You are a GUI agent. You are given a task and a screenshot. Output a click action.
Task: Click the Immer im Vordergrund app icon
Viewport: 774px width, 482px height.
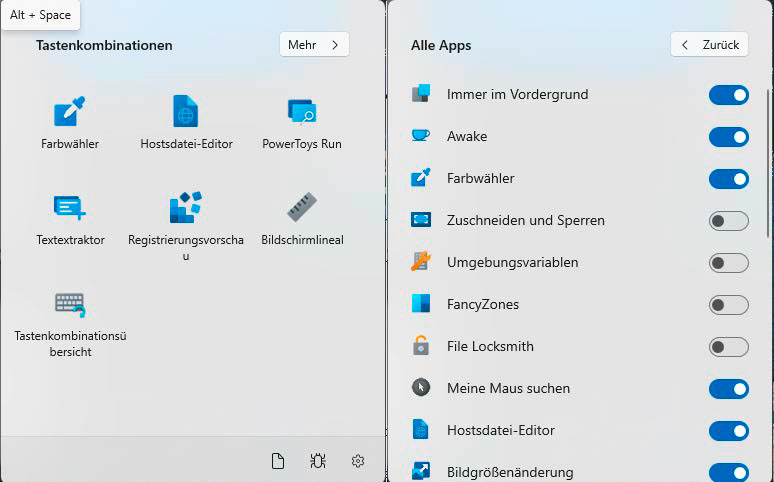pos(421,93)
